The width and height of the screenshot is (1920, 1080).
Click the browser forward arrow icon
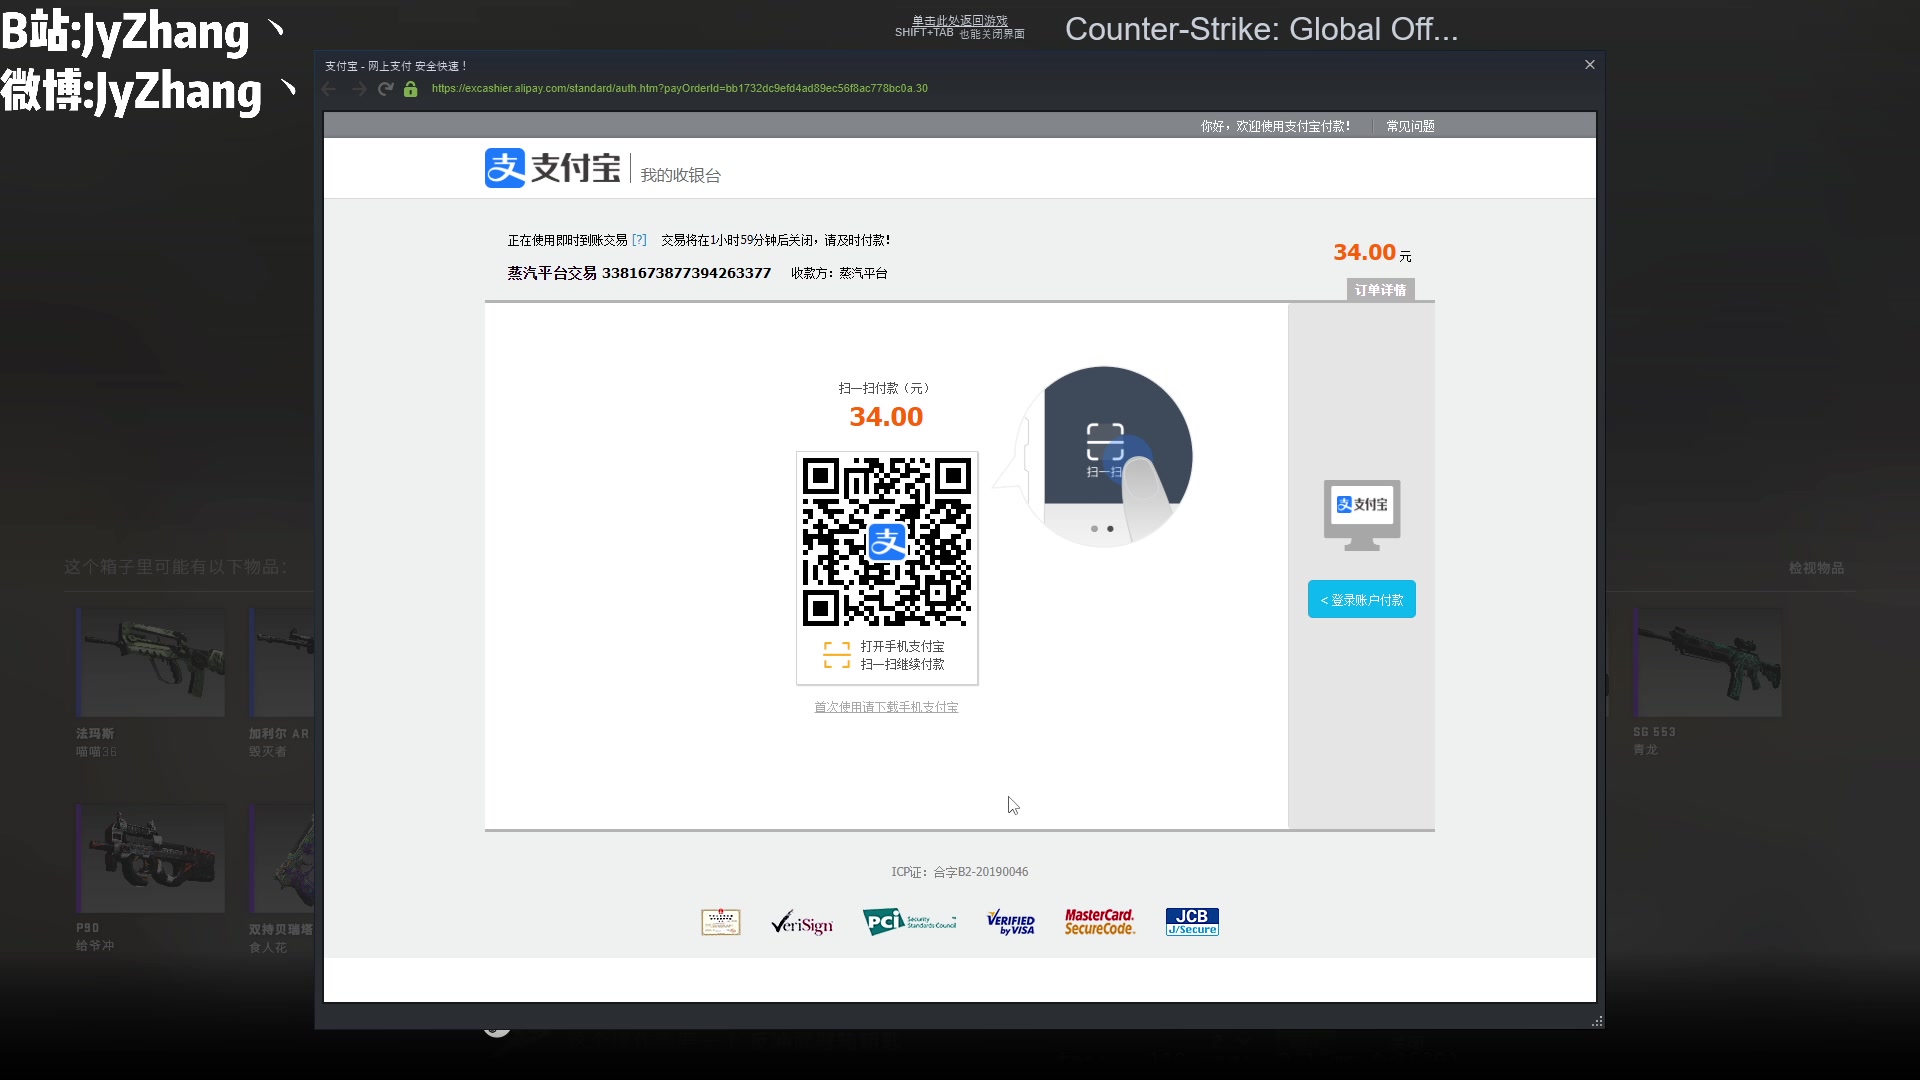358,89
